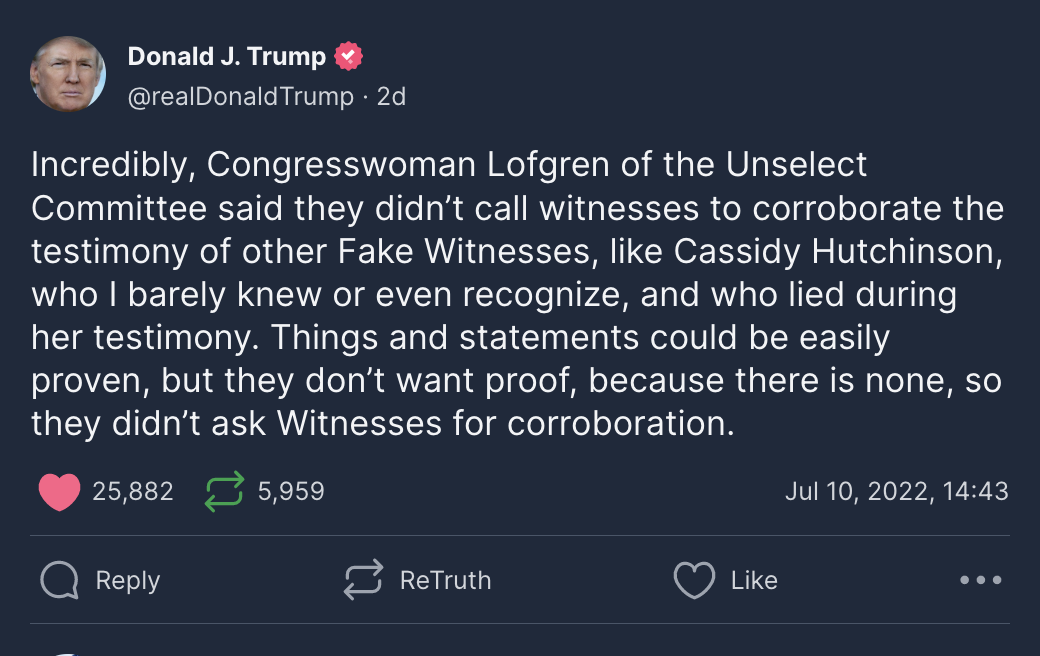Click the Jul 10, 2022, 14:43 date
This screenshot has width=1040, height=656.
(x=897, y=492)
